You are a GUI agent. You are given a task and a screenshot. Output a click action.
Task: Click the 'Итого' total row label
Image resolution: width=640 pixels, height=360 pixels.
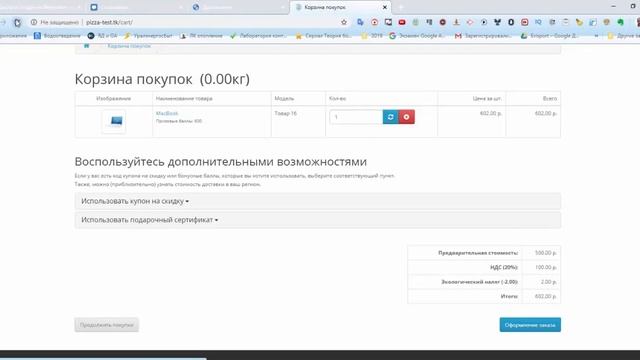pos(509,296)
